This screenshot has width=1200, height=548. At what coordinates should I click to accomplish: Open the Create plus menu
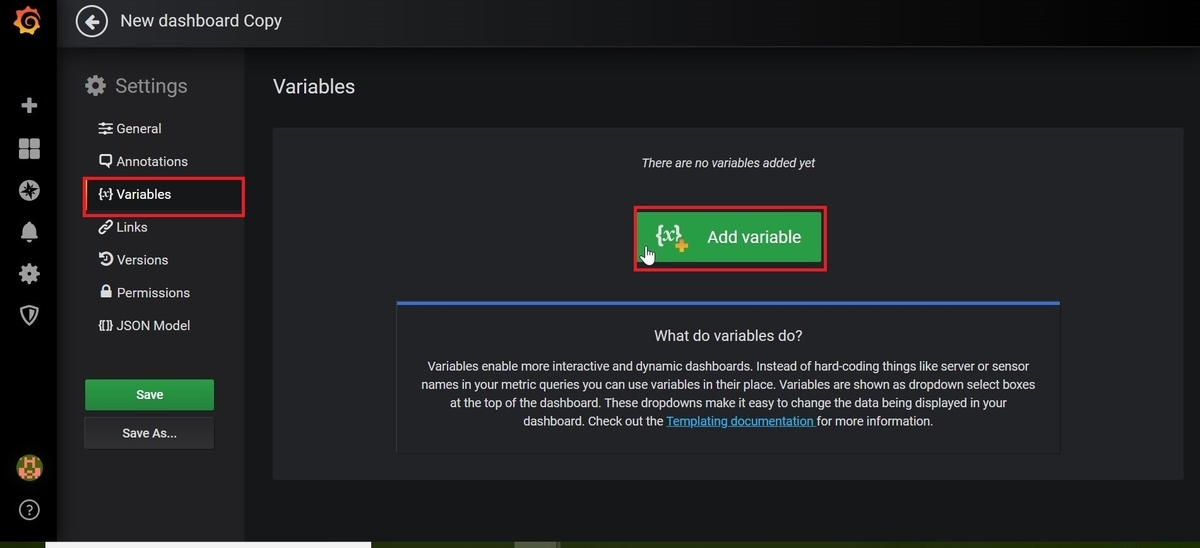click(x=29, y=105)
